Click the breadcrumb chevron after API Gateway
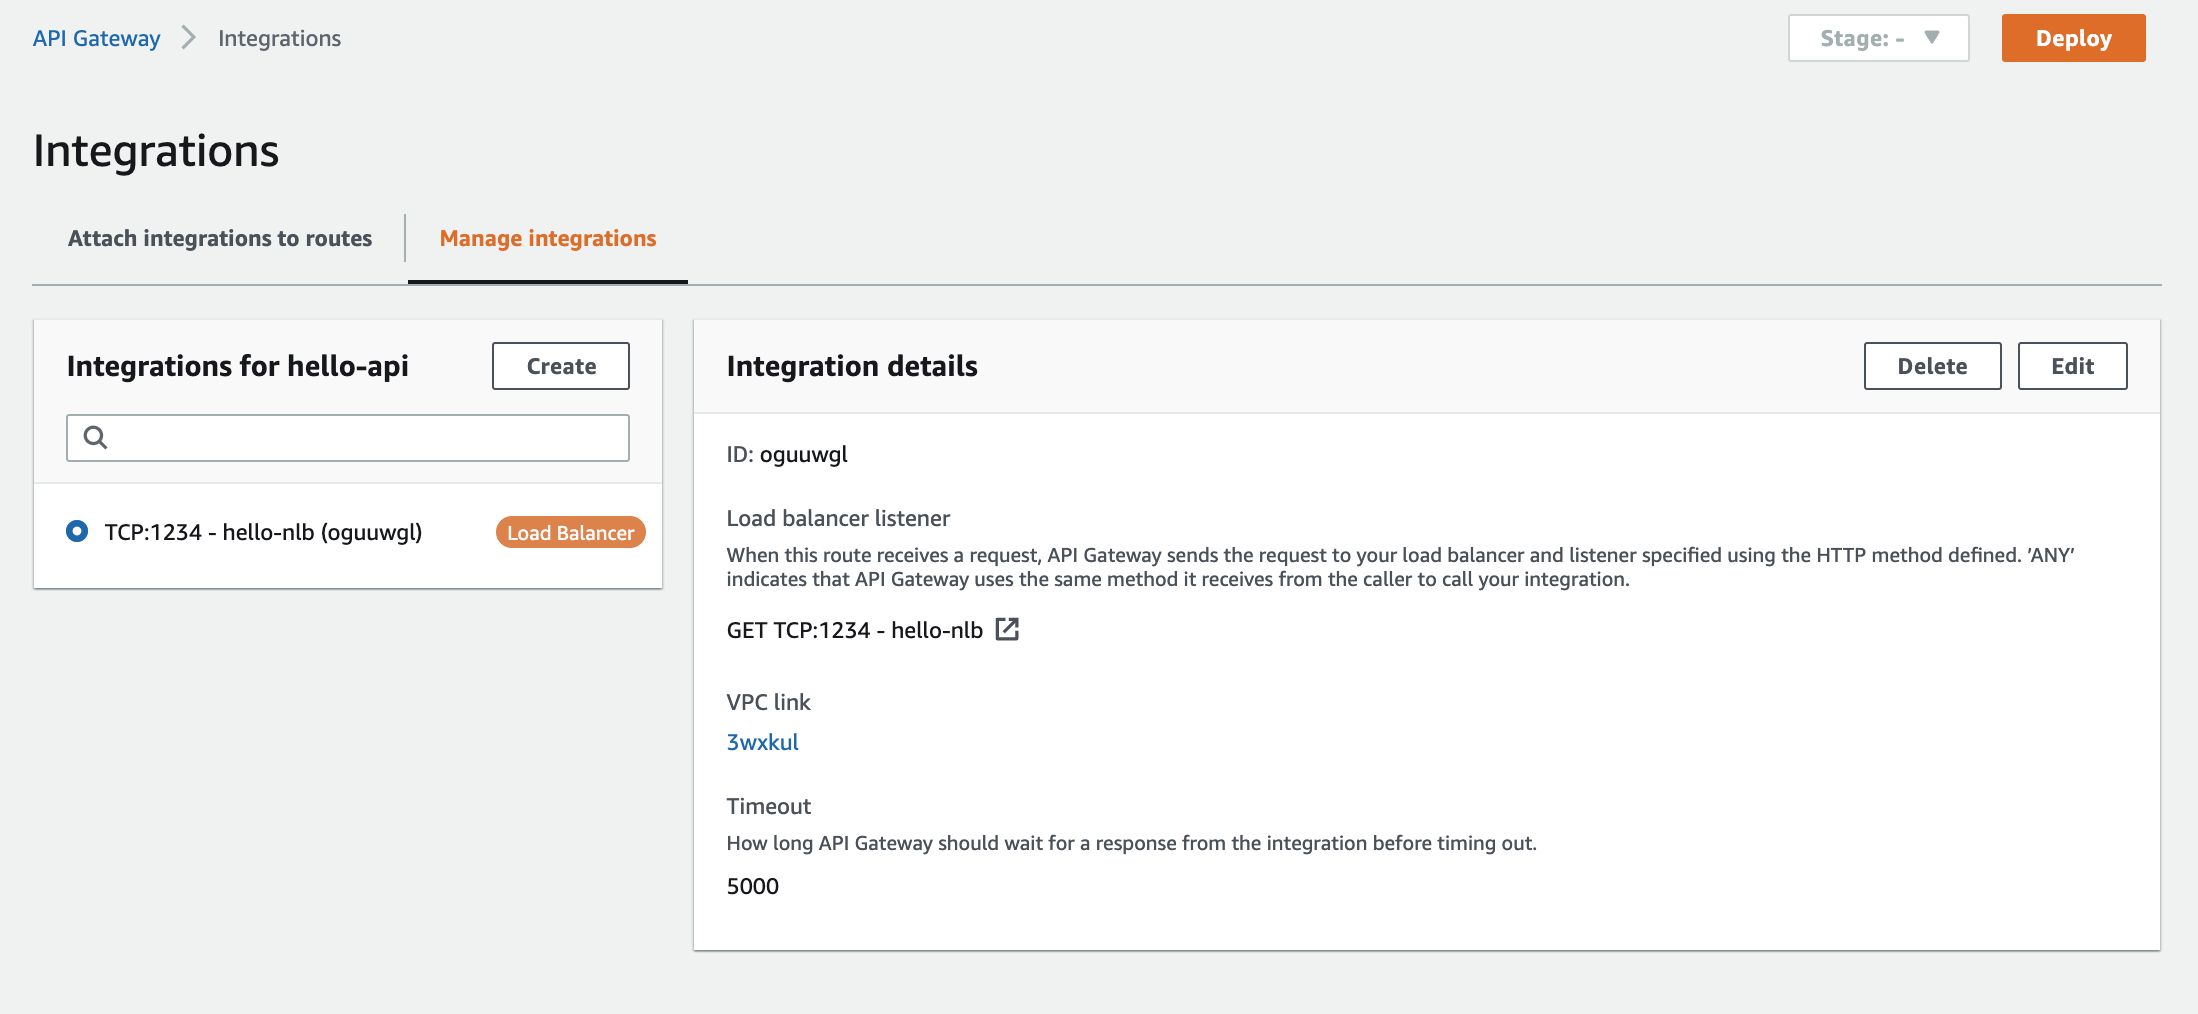The width and height of the screenshot is (2198, 1014). 187,38
